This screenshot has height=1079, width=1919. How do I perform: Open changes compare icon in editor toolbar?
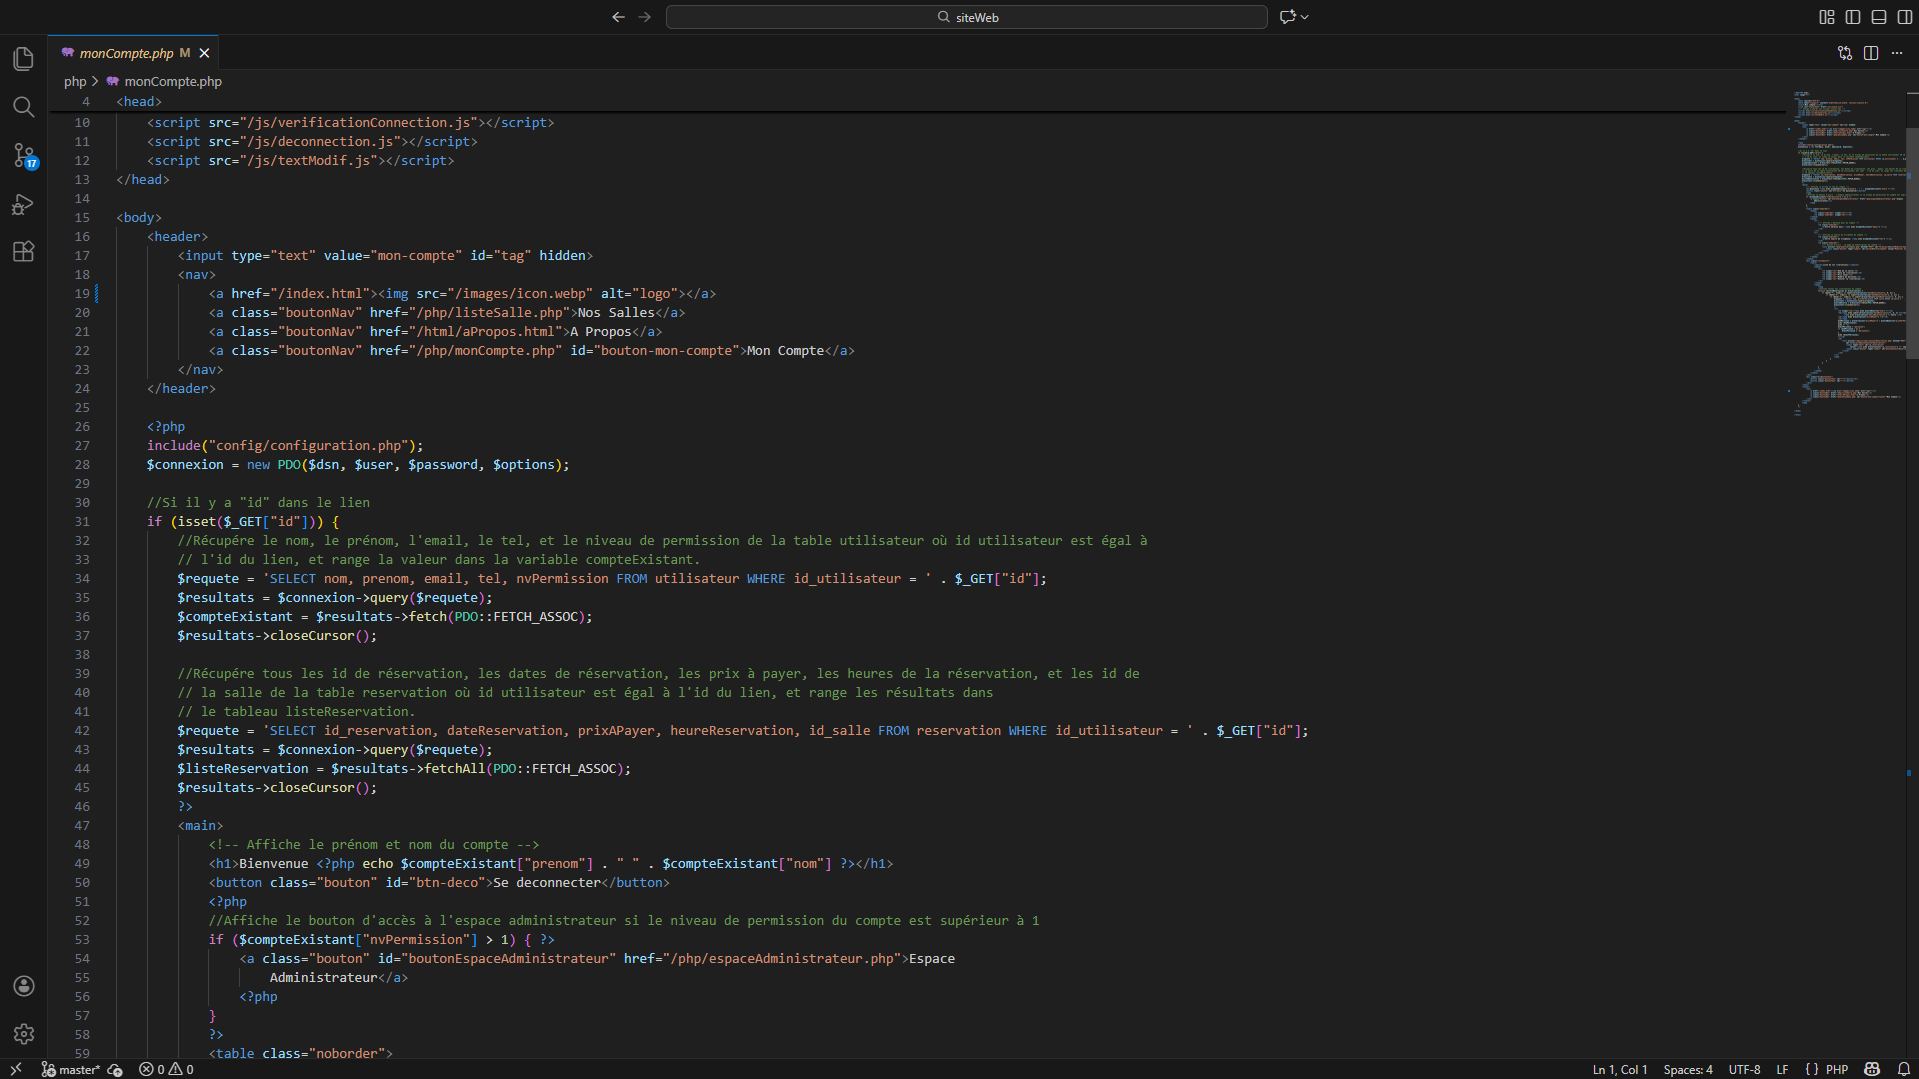click(x=1845, y=53)
